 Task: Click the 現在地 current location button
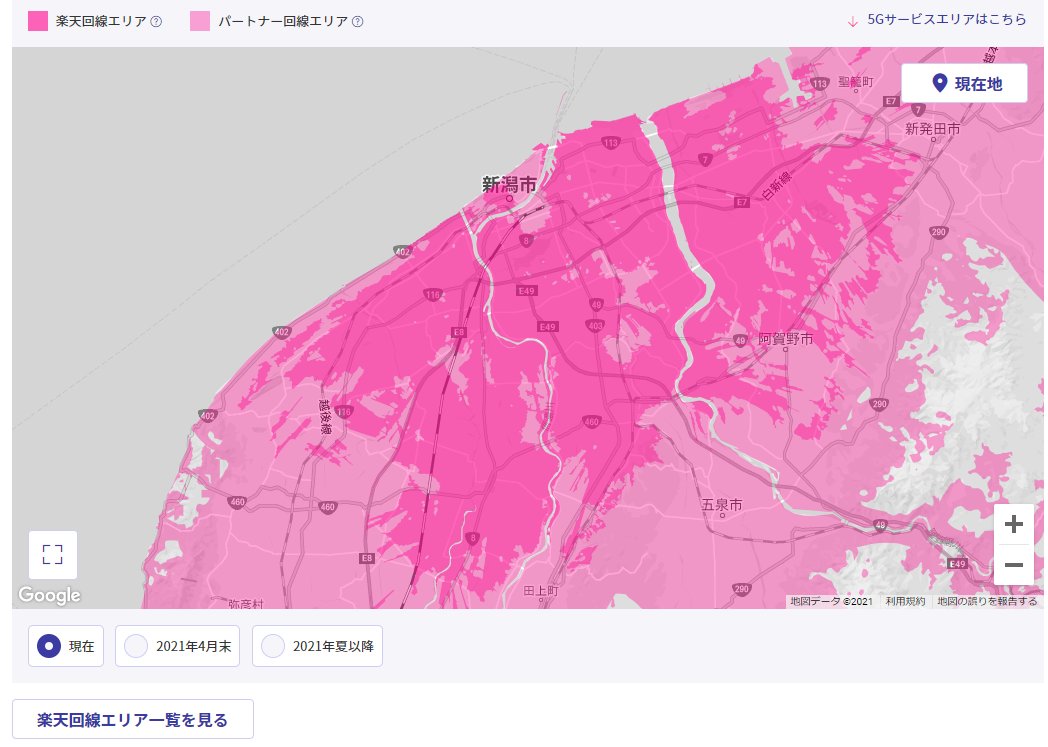[964, 84]
